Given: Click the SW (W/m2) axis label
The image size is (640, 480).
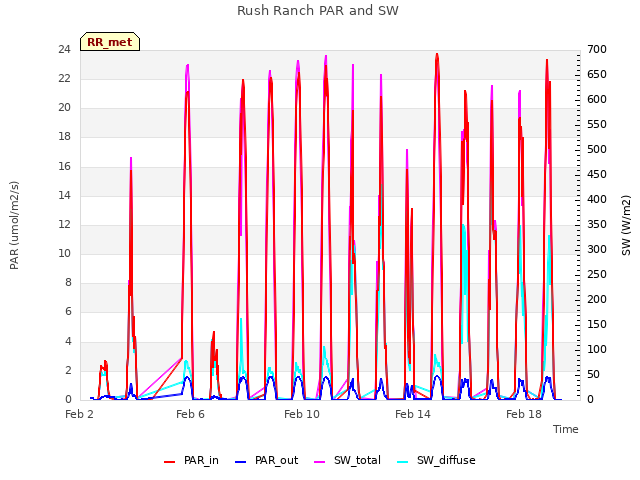Looking at the screenshot, I should (x=626, y=225).
